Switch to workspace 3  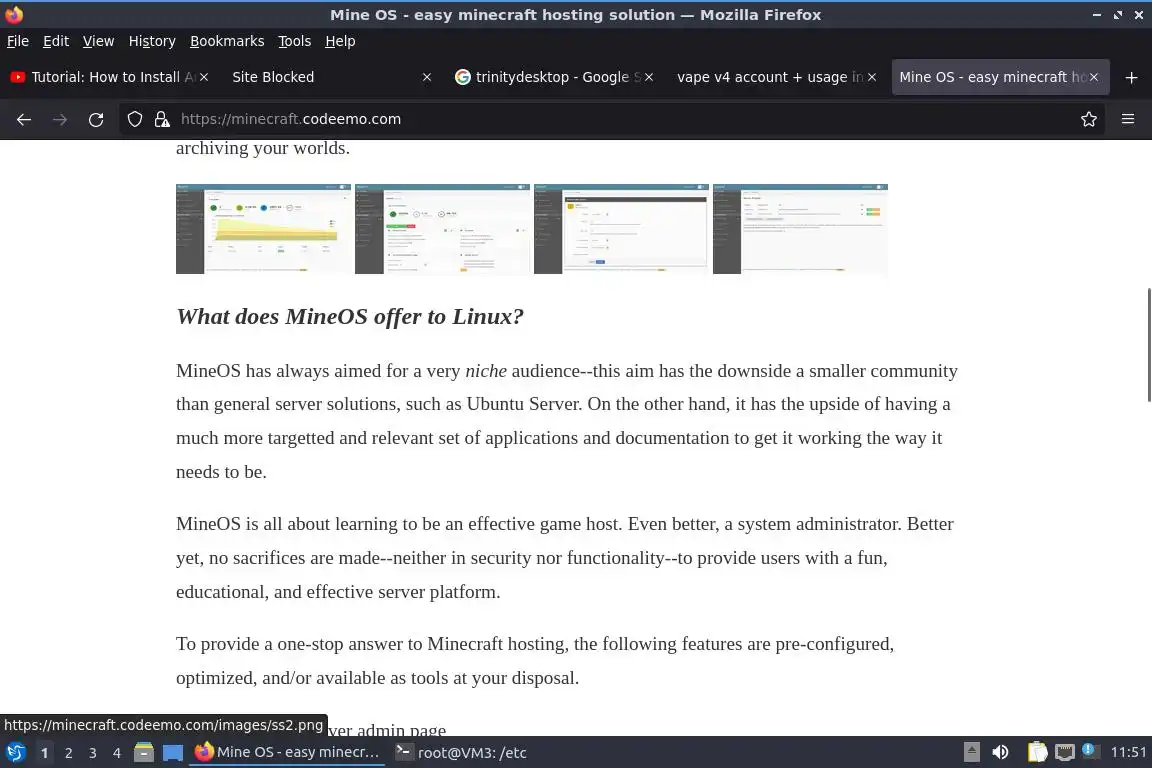tap(93, 753)
